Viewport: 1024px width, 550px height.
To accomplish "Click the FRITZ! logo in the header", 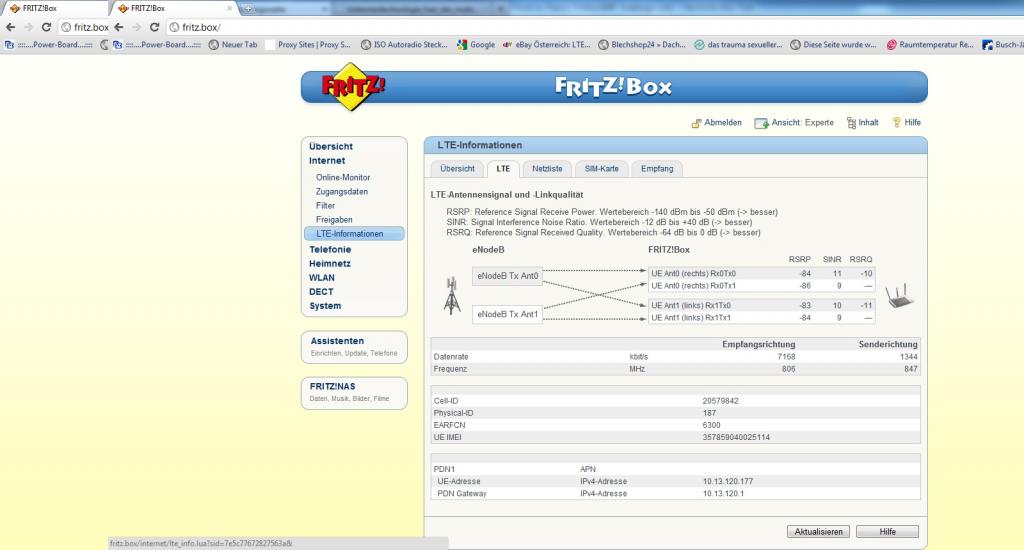I will pyautogui.click(x=353, y=86).
